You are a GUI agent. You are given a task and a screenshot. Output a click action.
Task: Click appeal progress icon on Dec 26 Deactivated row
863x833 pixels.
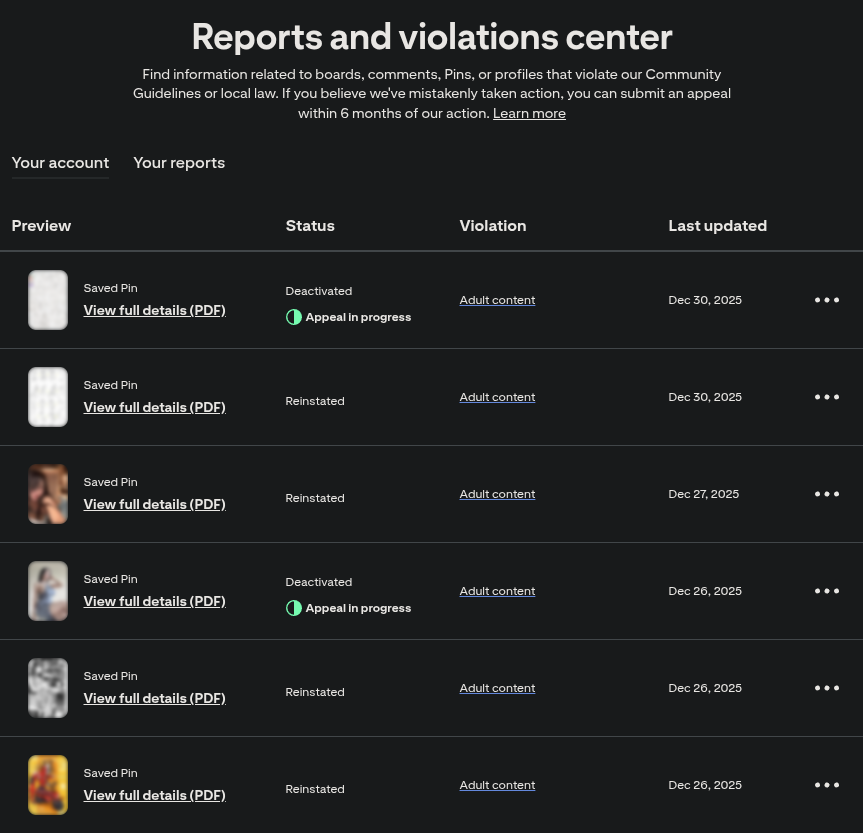point(294,608)
